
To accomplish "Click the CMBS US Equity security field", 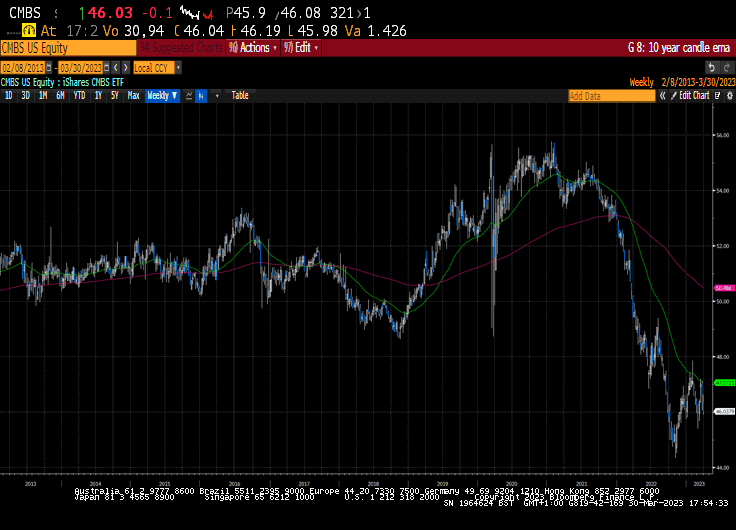I will [x=69, y=48].
